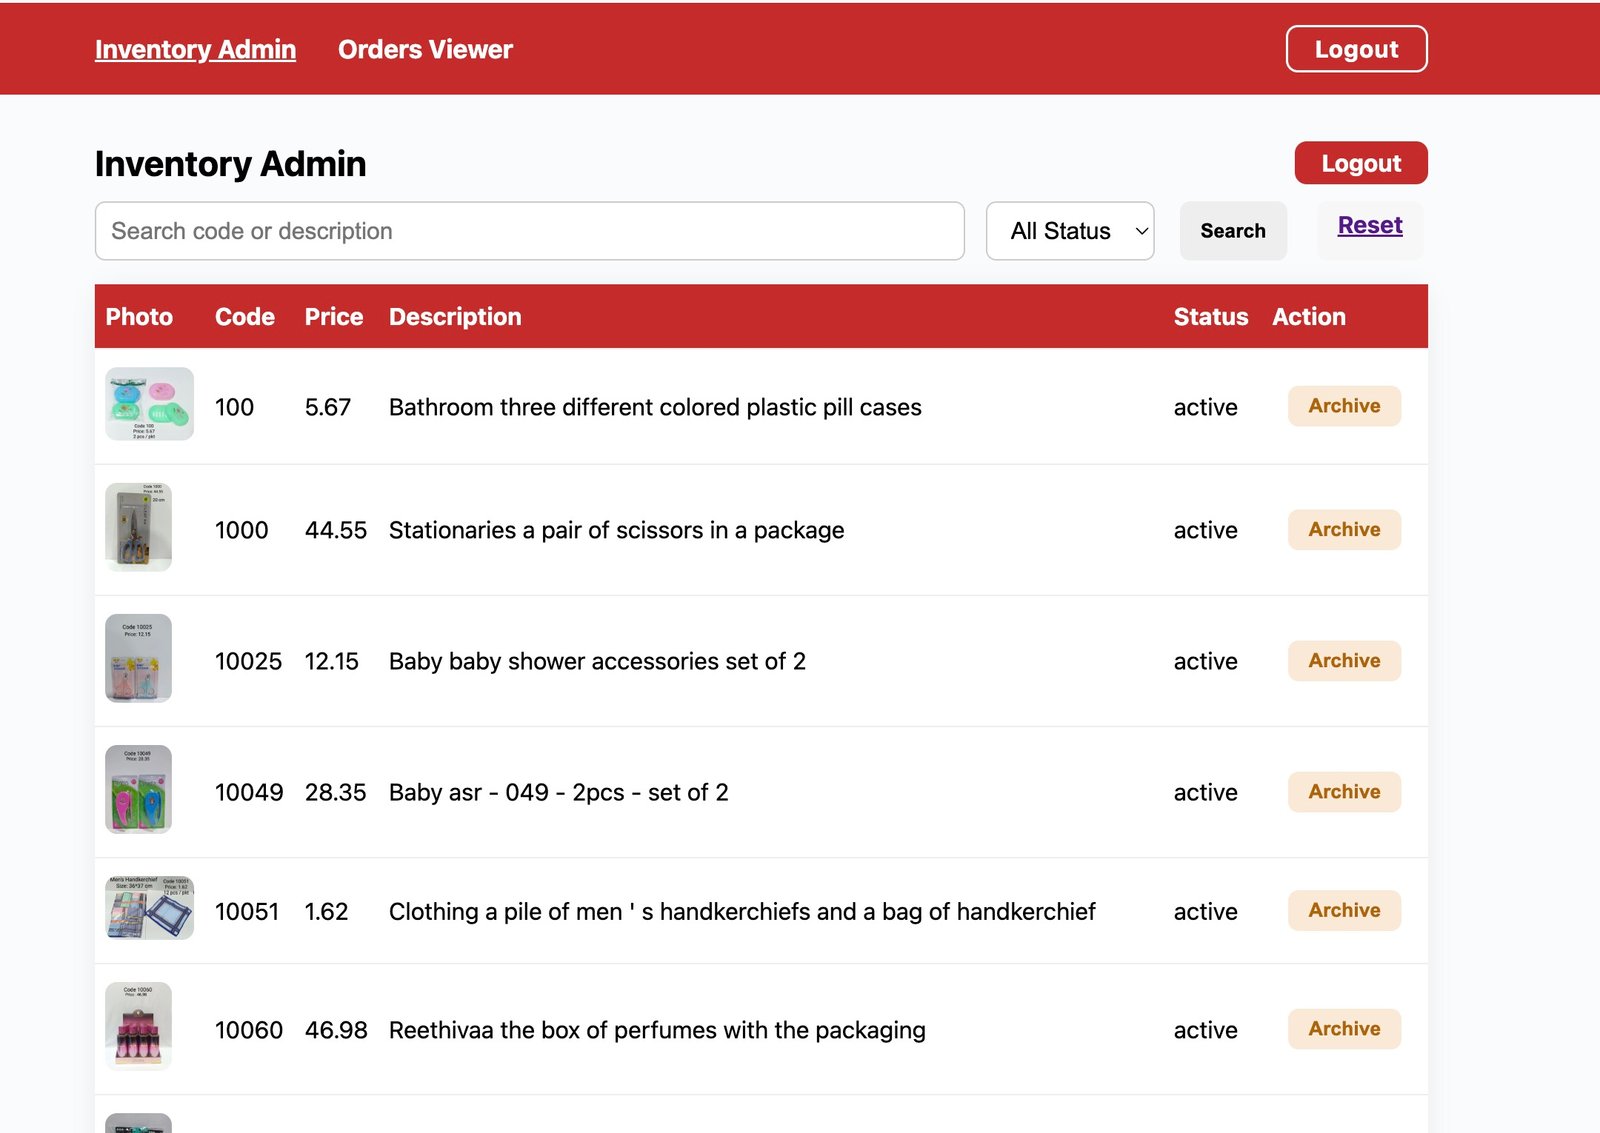Archive the scissors item 1000

(x=1343, y=529)
